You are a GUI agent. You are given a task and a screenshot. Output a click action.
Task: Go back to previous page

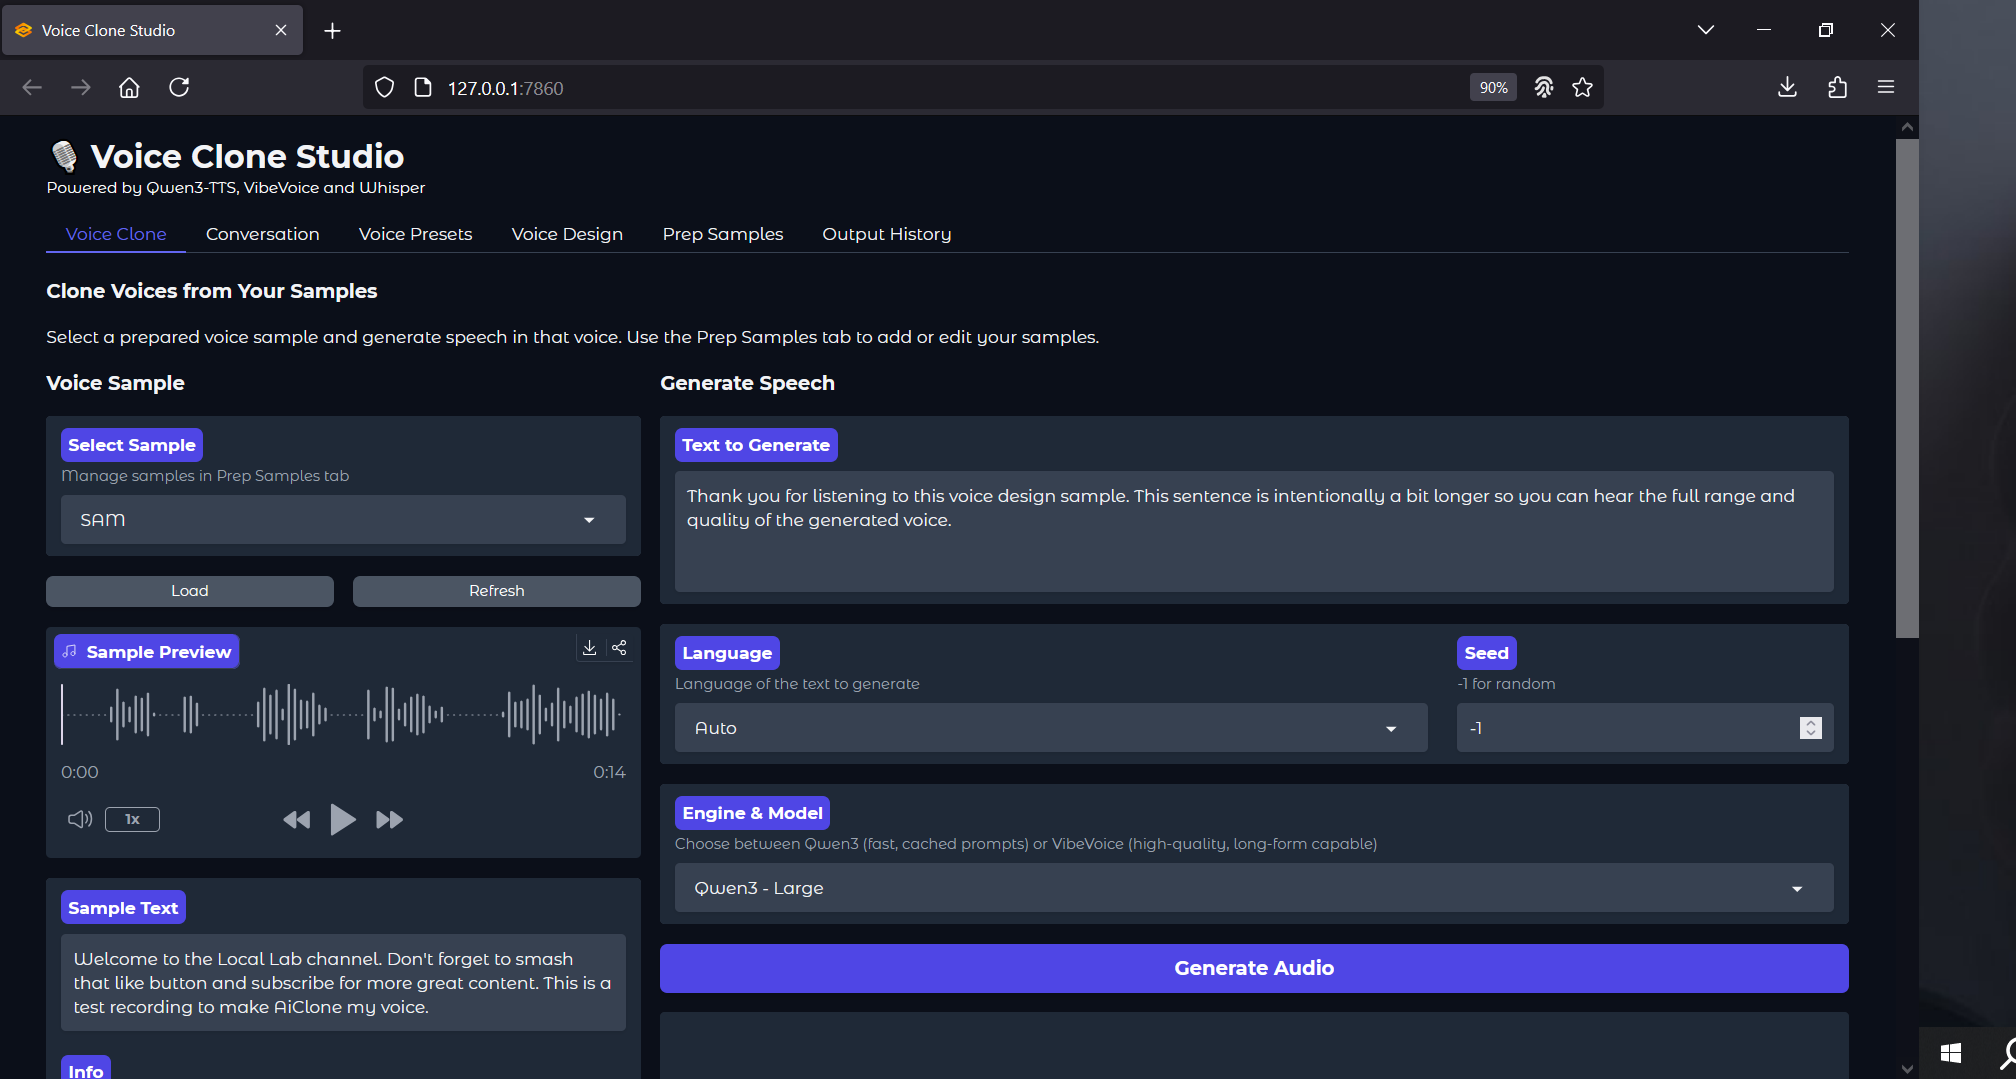[x=32, y=88]
